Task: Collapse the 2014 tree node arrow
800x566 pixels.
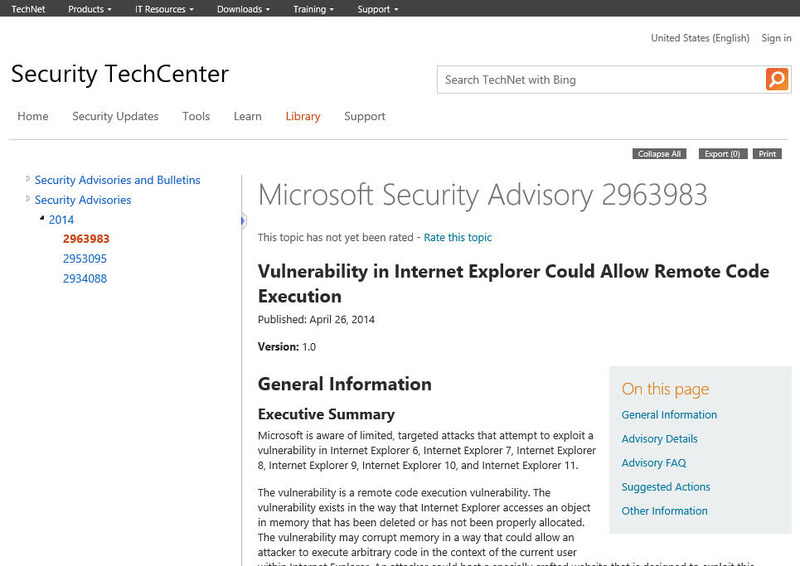Action: pos(42,218)
